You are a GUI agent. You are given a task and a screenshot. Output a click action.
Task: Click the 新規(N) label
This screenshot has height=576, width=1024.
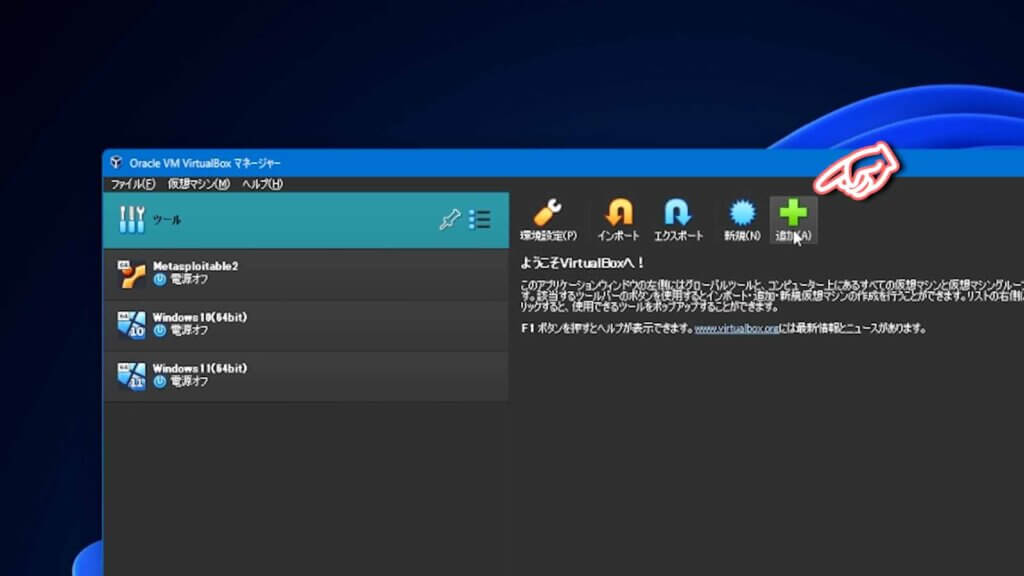click(x=742, y=235)
